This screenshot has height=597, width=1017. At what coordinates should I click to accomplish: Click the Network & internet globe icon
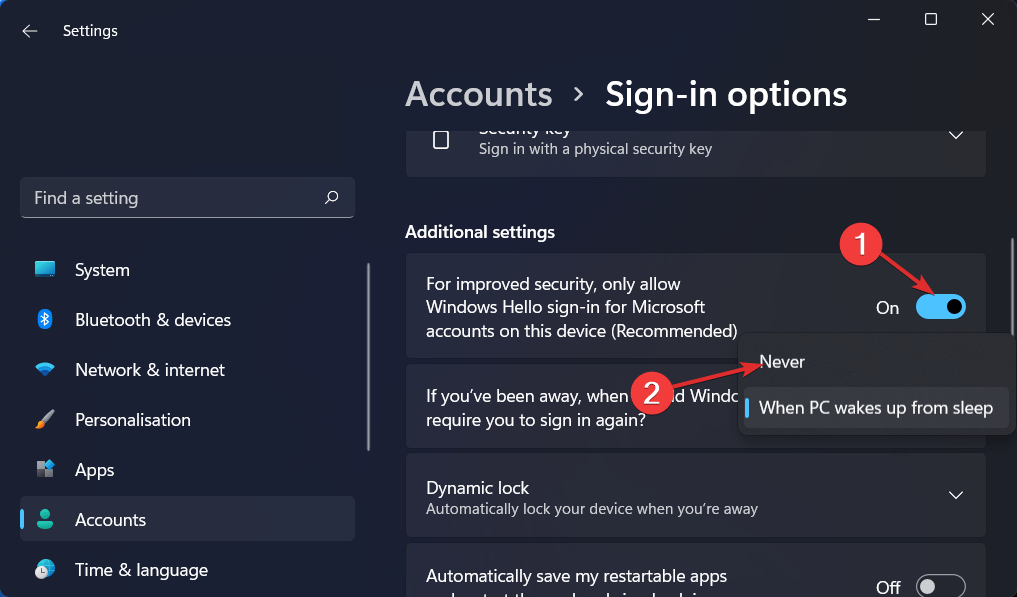(x=45, y=369)
